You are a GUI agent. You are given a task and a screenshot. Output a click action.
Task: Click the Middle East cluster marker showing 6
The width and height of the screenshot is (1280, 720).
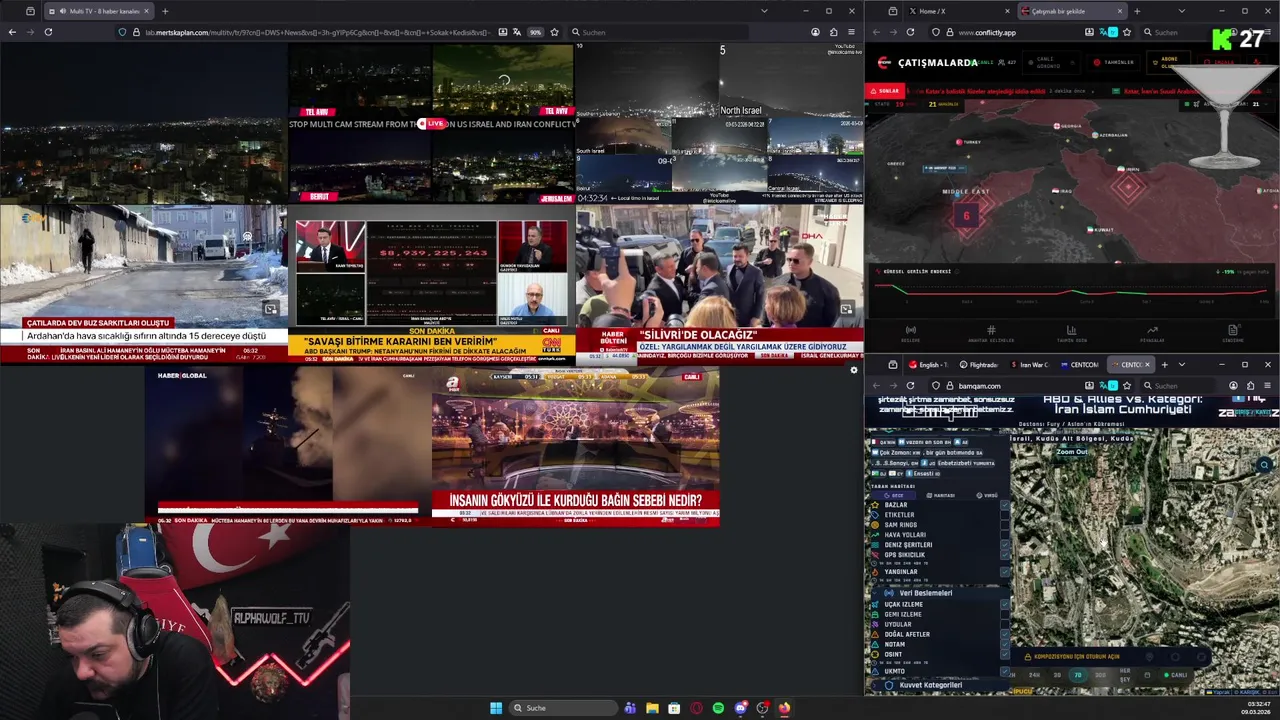[x=966, y=216]
